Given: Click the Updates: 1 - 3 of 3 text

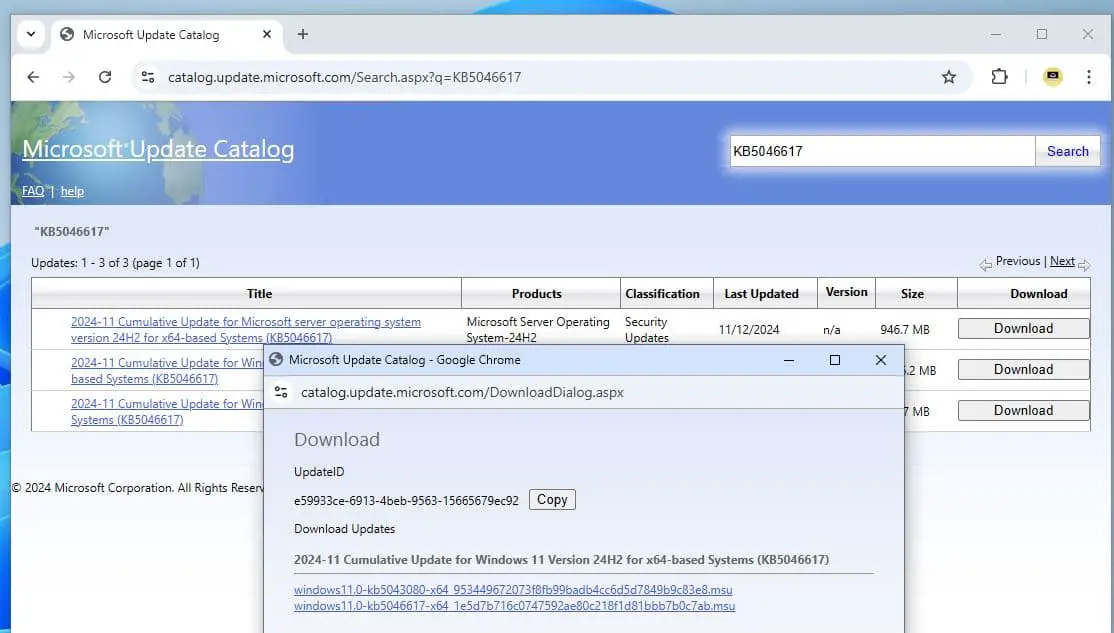Looking at the screenshot, I should [115, 263].
